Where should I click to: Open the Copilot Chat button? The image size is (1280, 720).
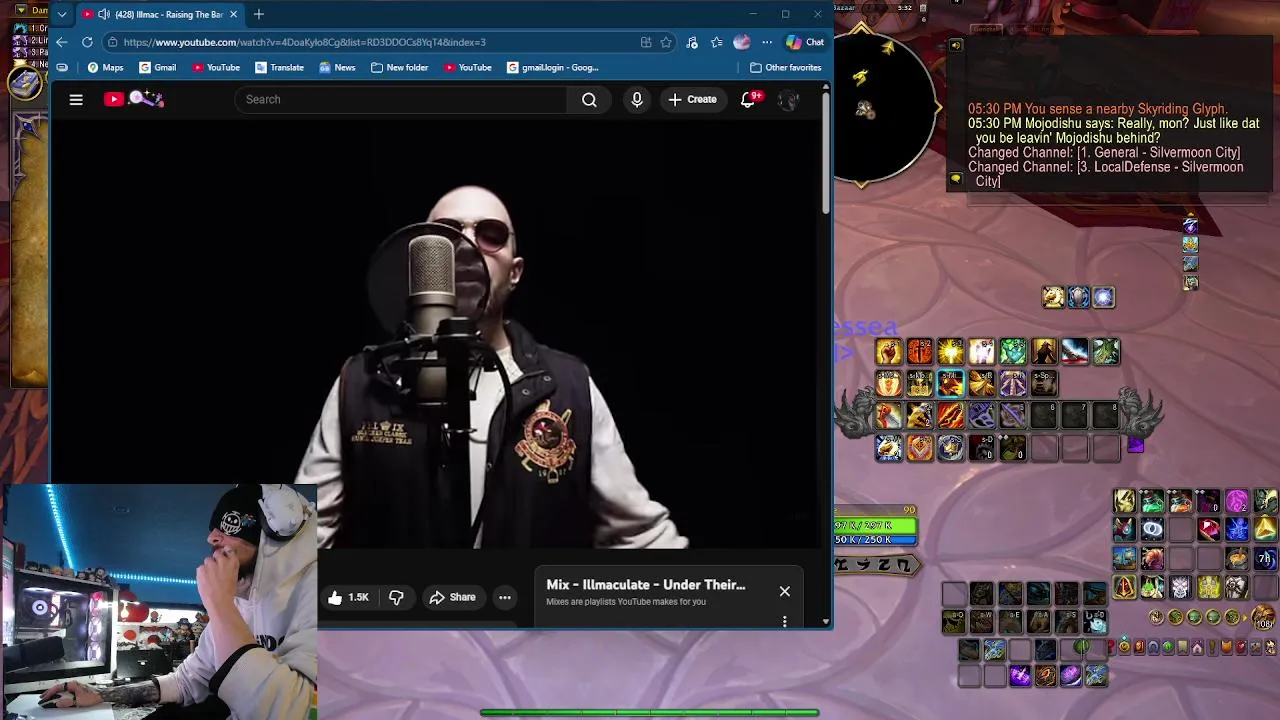click(806, 42)
